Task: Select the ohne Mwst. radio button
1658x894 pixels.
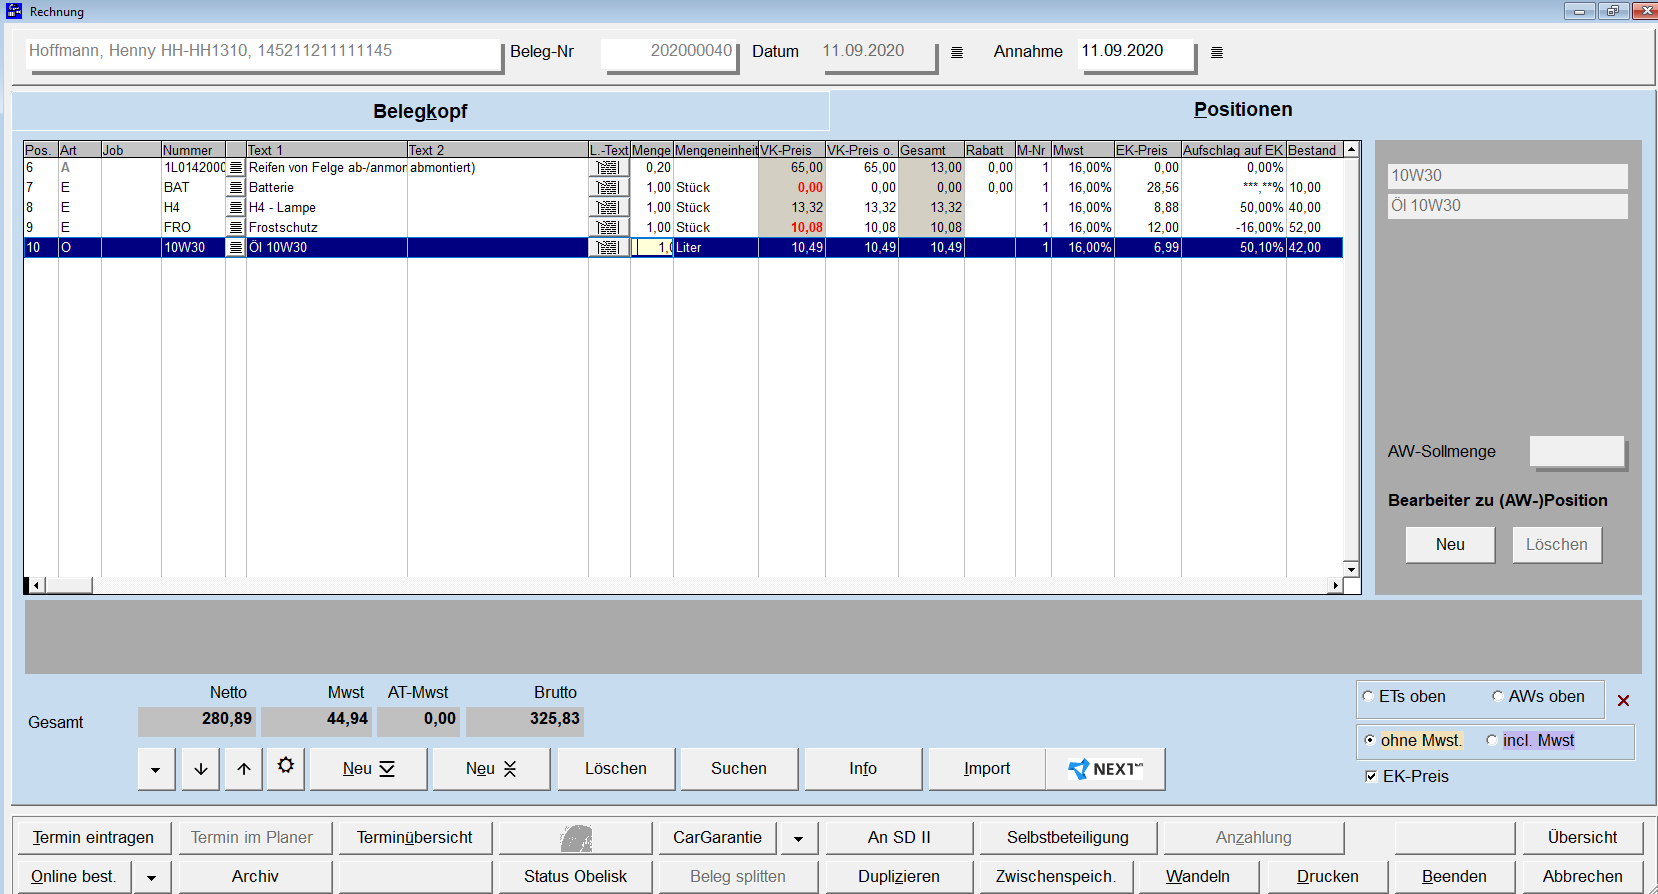Action: [x=1370, y=741]
